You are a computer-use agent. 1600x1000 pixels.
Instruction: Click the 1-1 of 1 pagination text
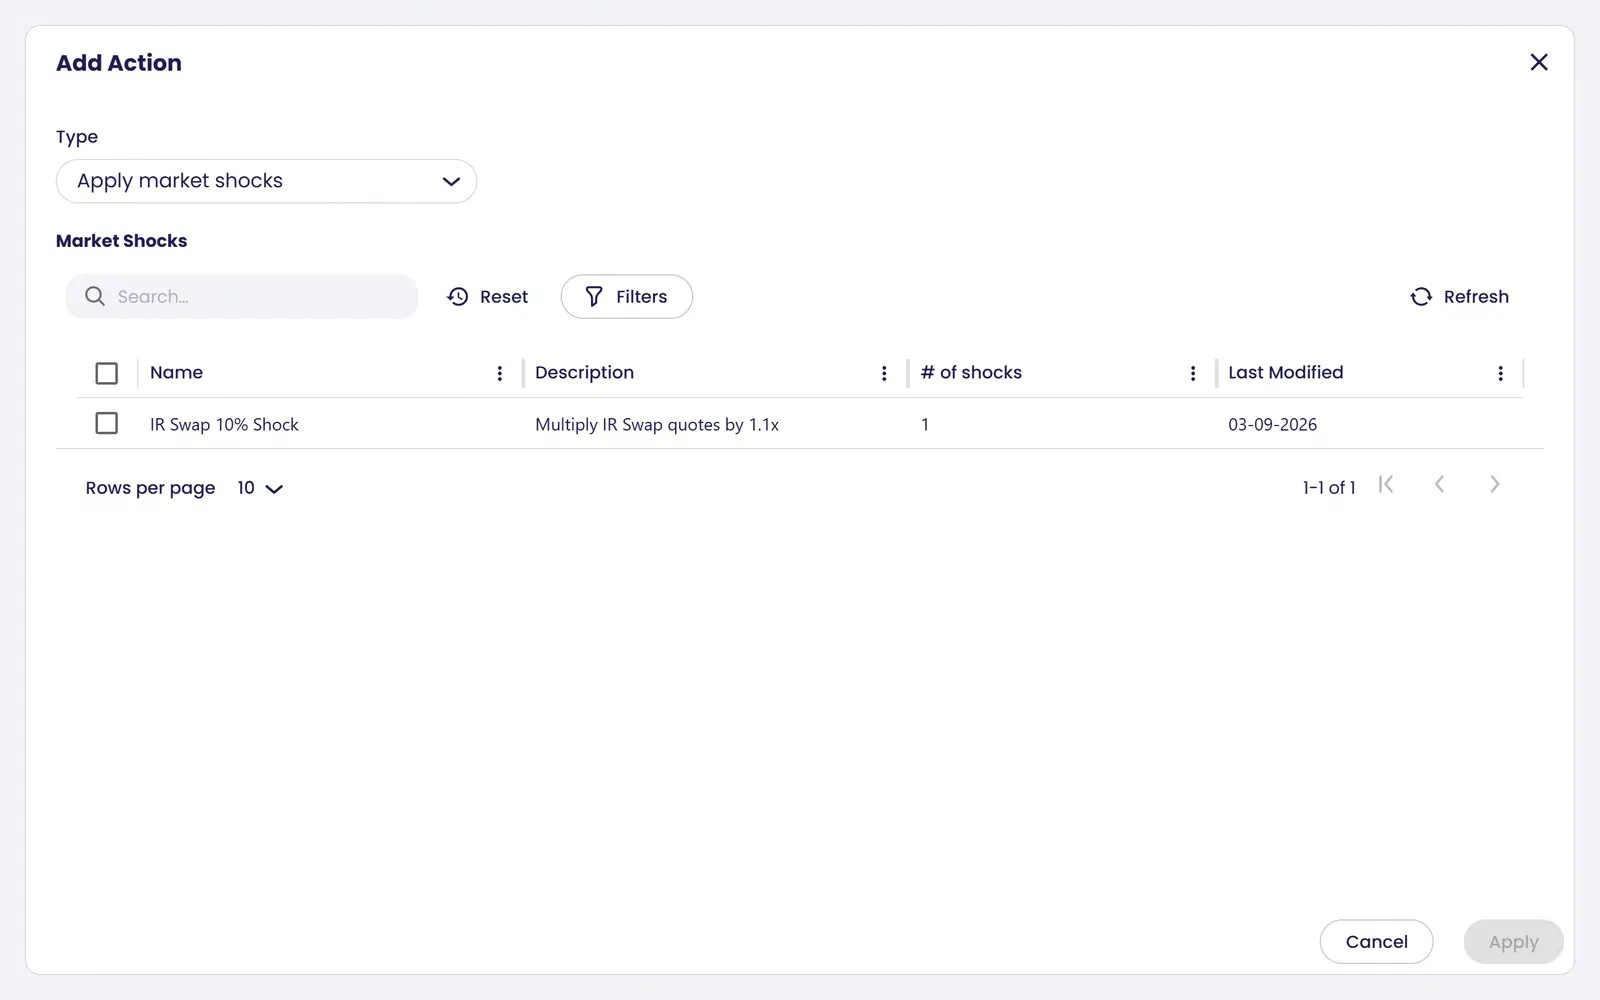[1329, 488]
